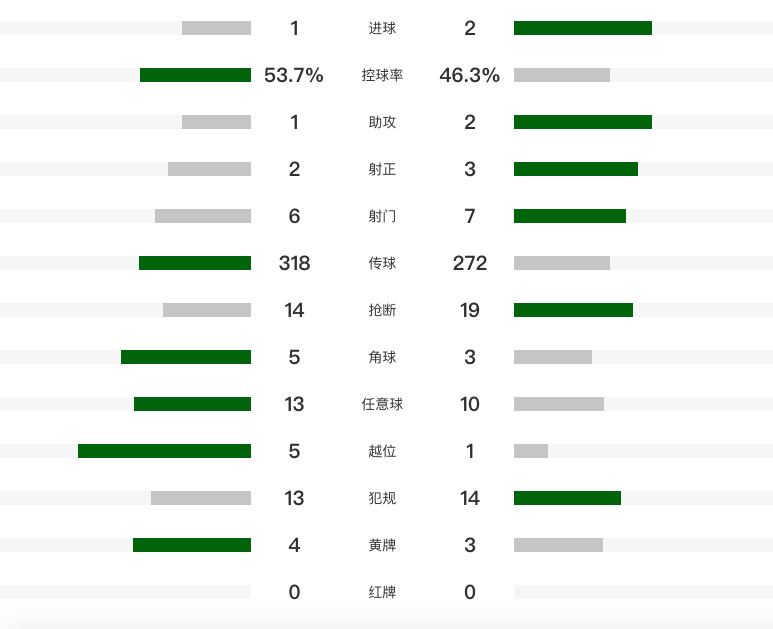Click the 传球 row label
The height and width of the screenshot is (629, 773).
pos(382,263)
